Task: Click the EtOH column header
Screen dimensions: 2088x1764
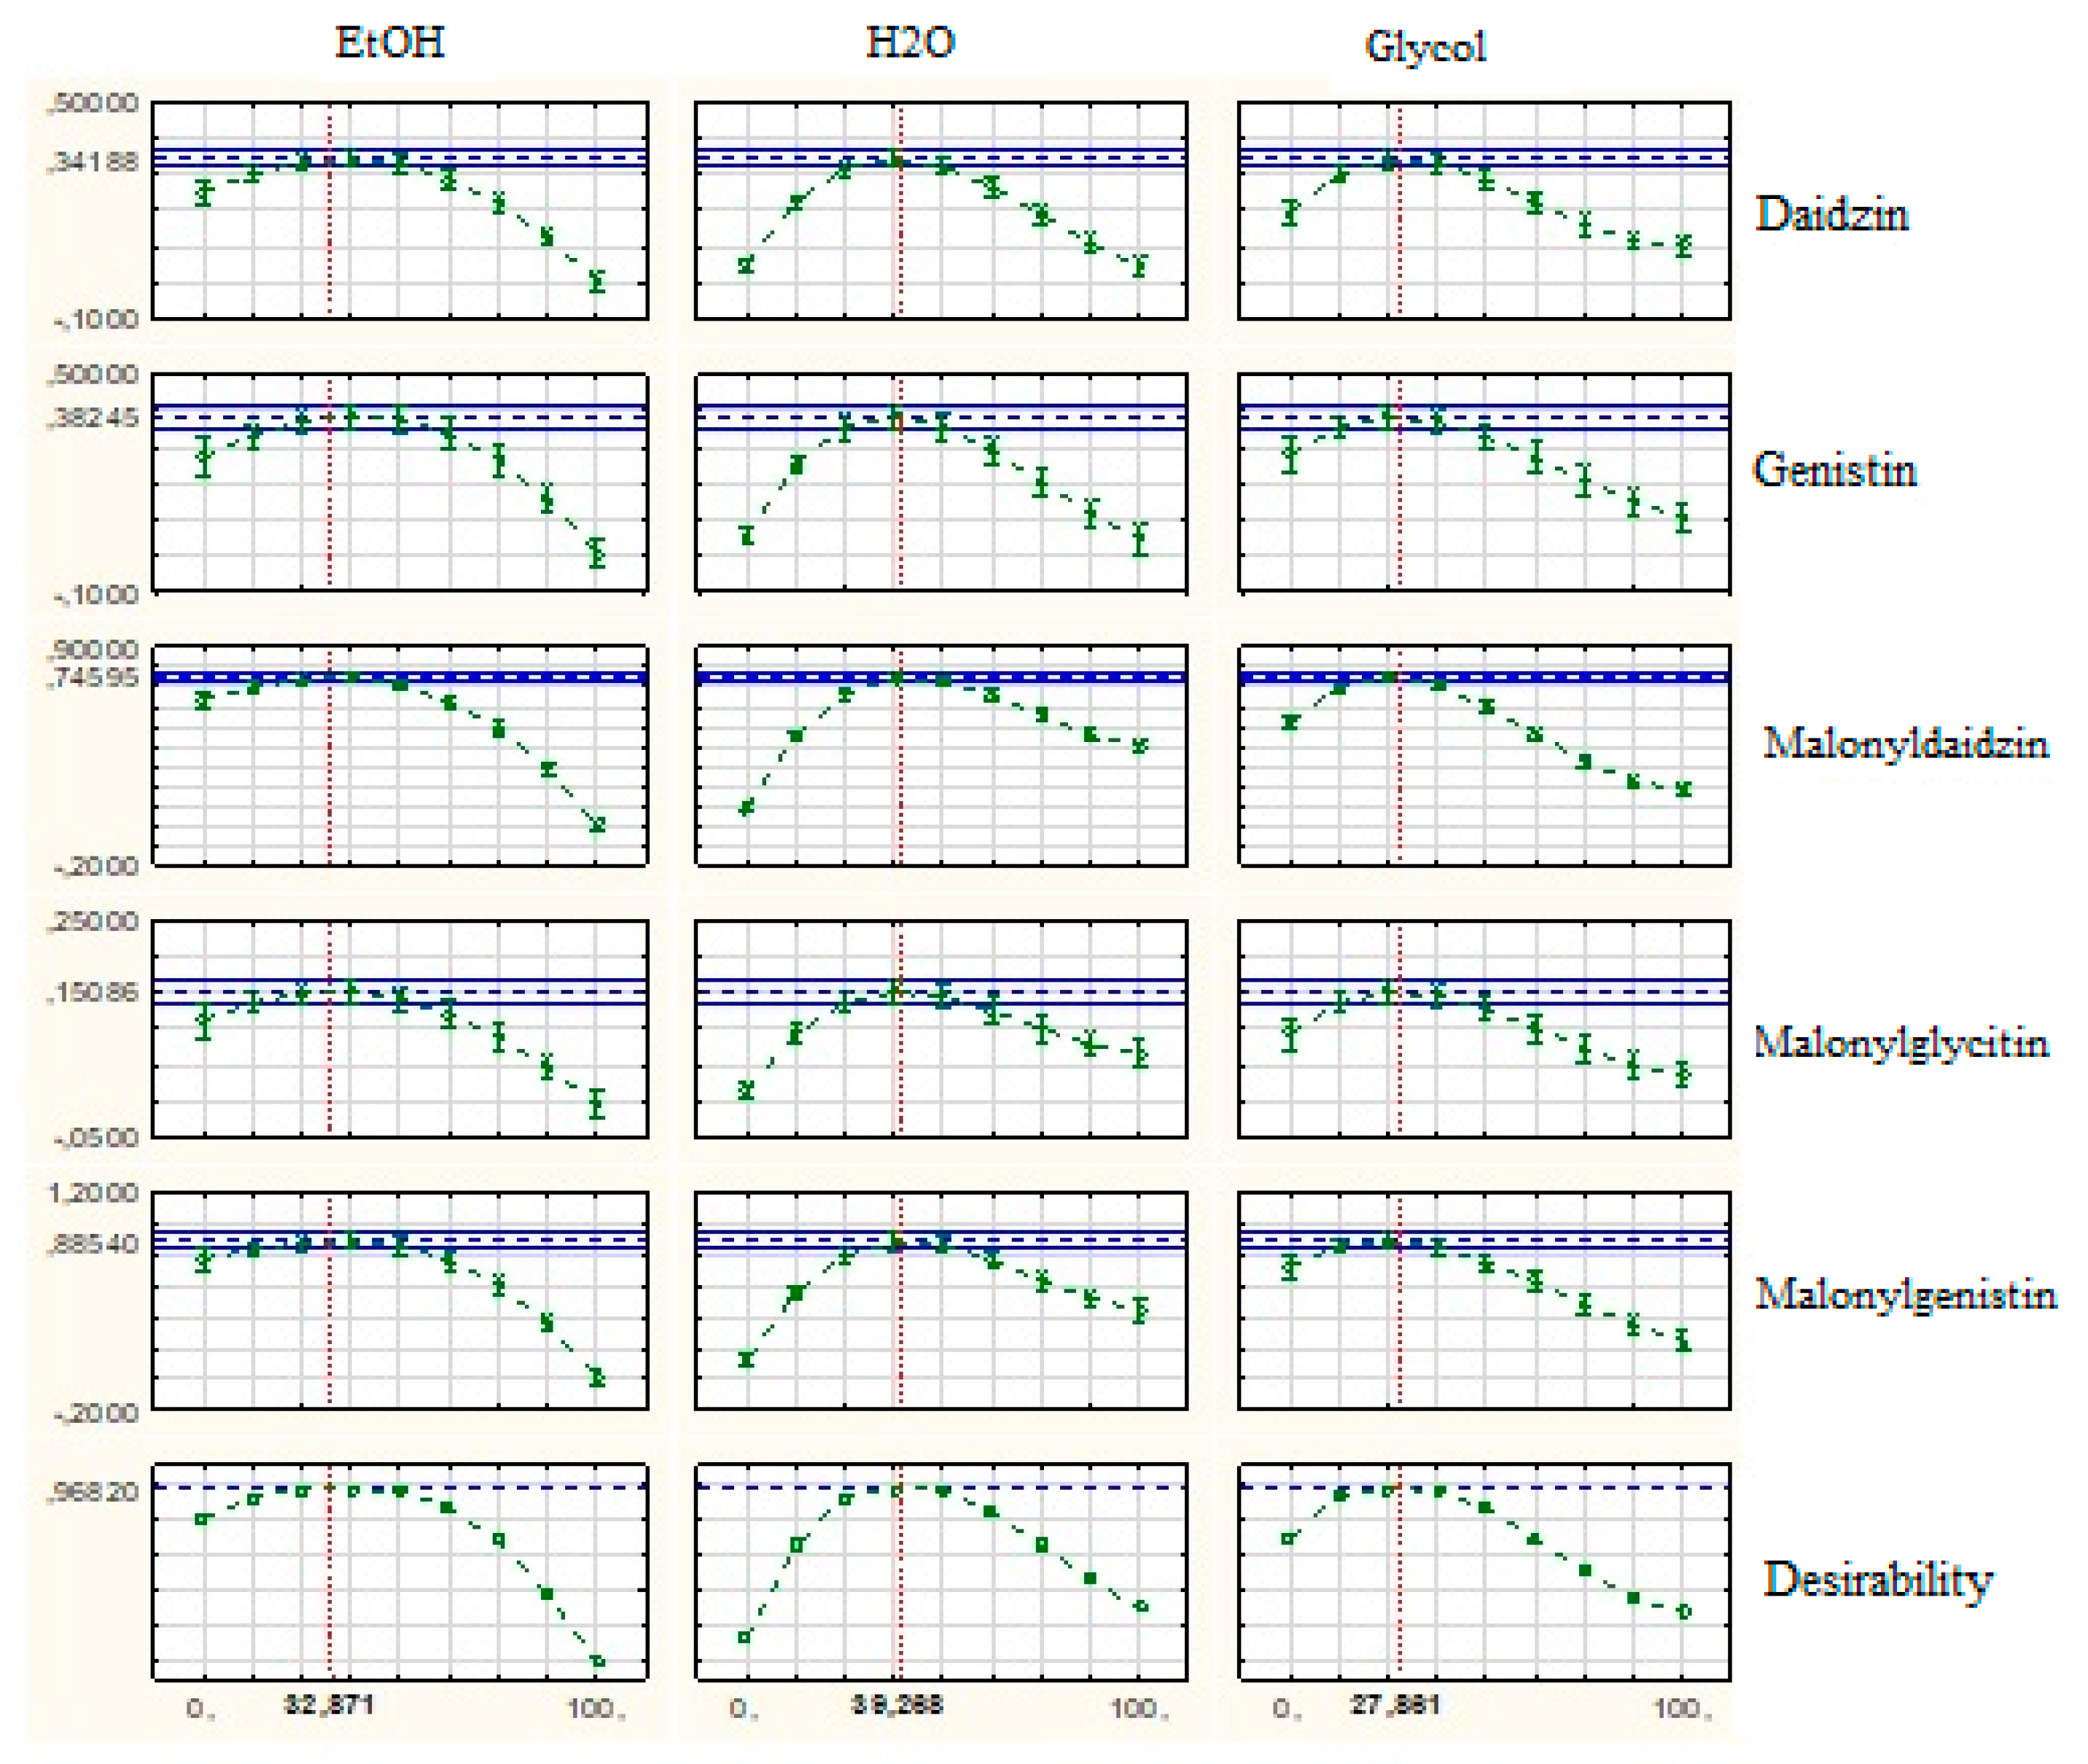Action: click(x=389, y=43)
